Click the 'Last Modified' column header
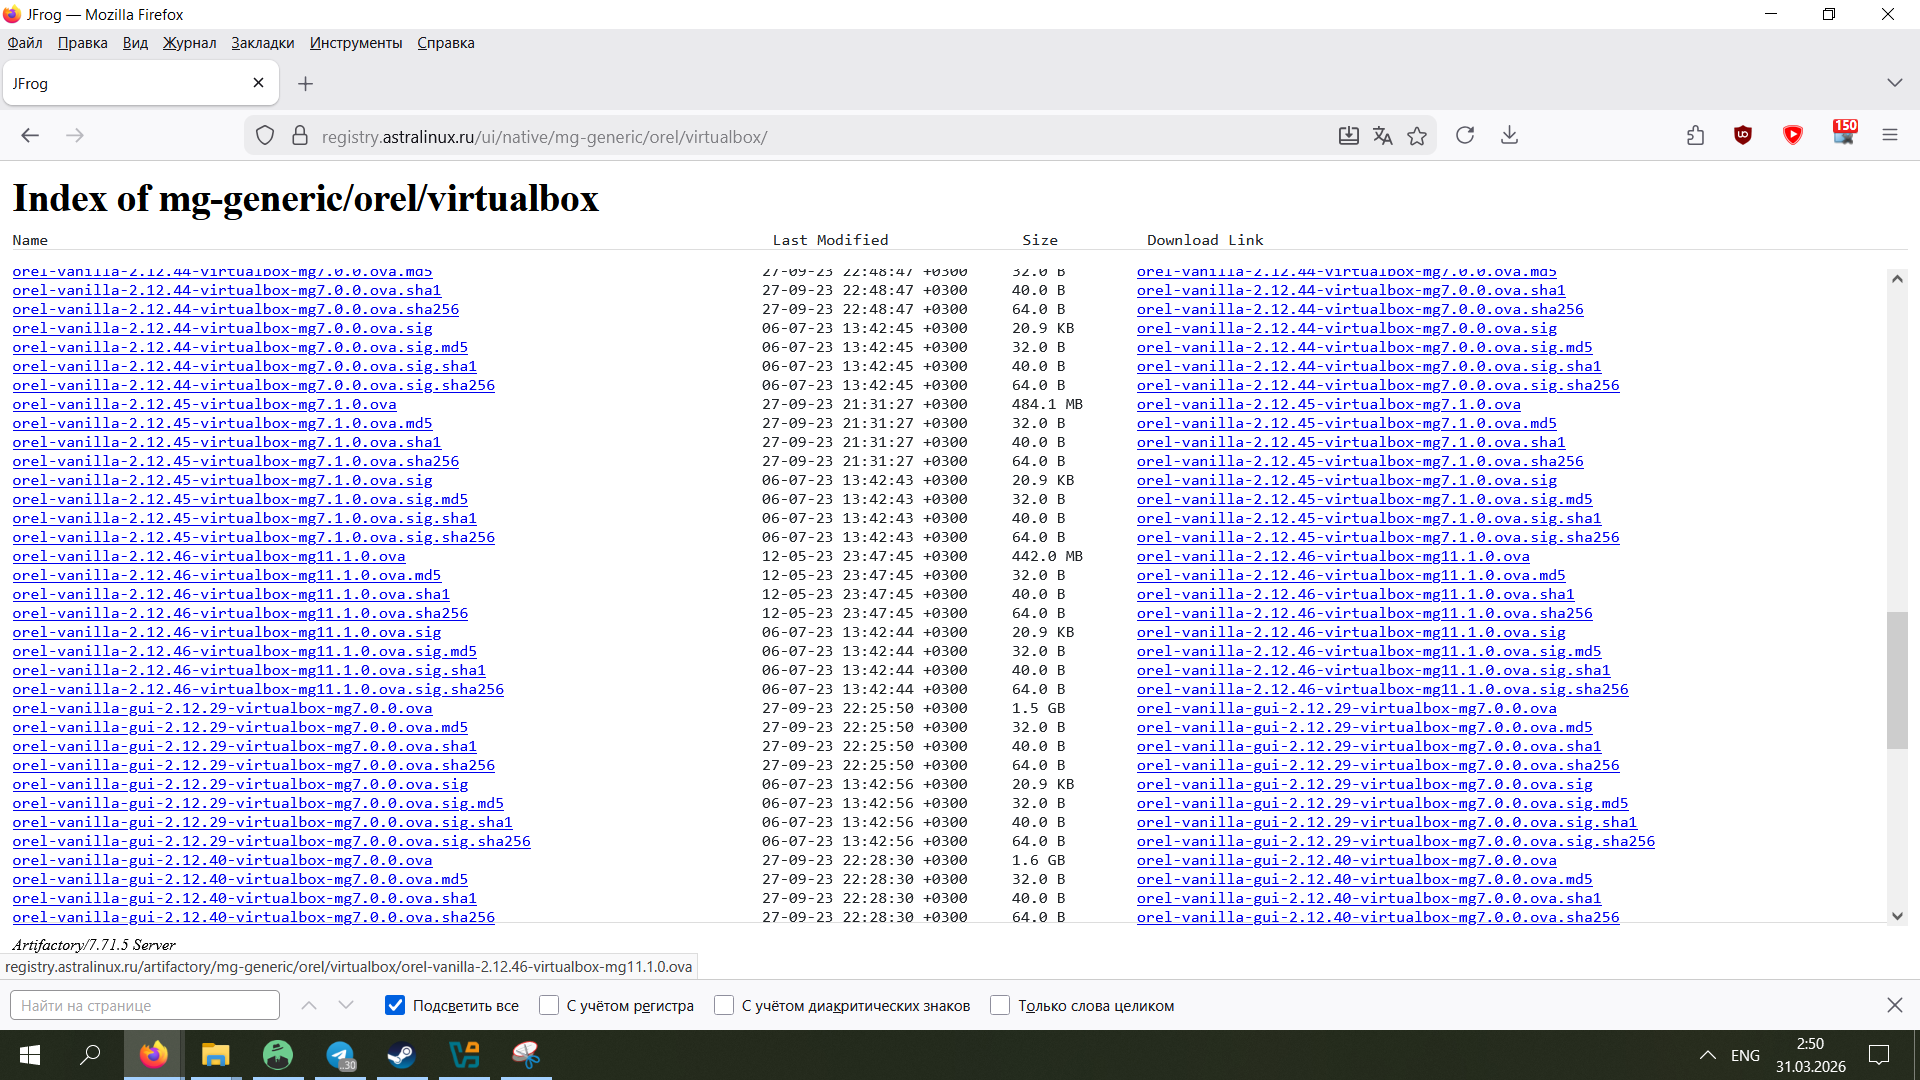Image resolution: width=1920 pixels, height=1080 pixels. pos(830,240)
